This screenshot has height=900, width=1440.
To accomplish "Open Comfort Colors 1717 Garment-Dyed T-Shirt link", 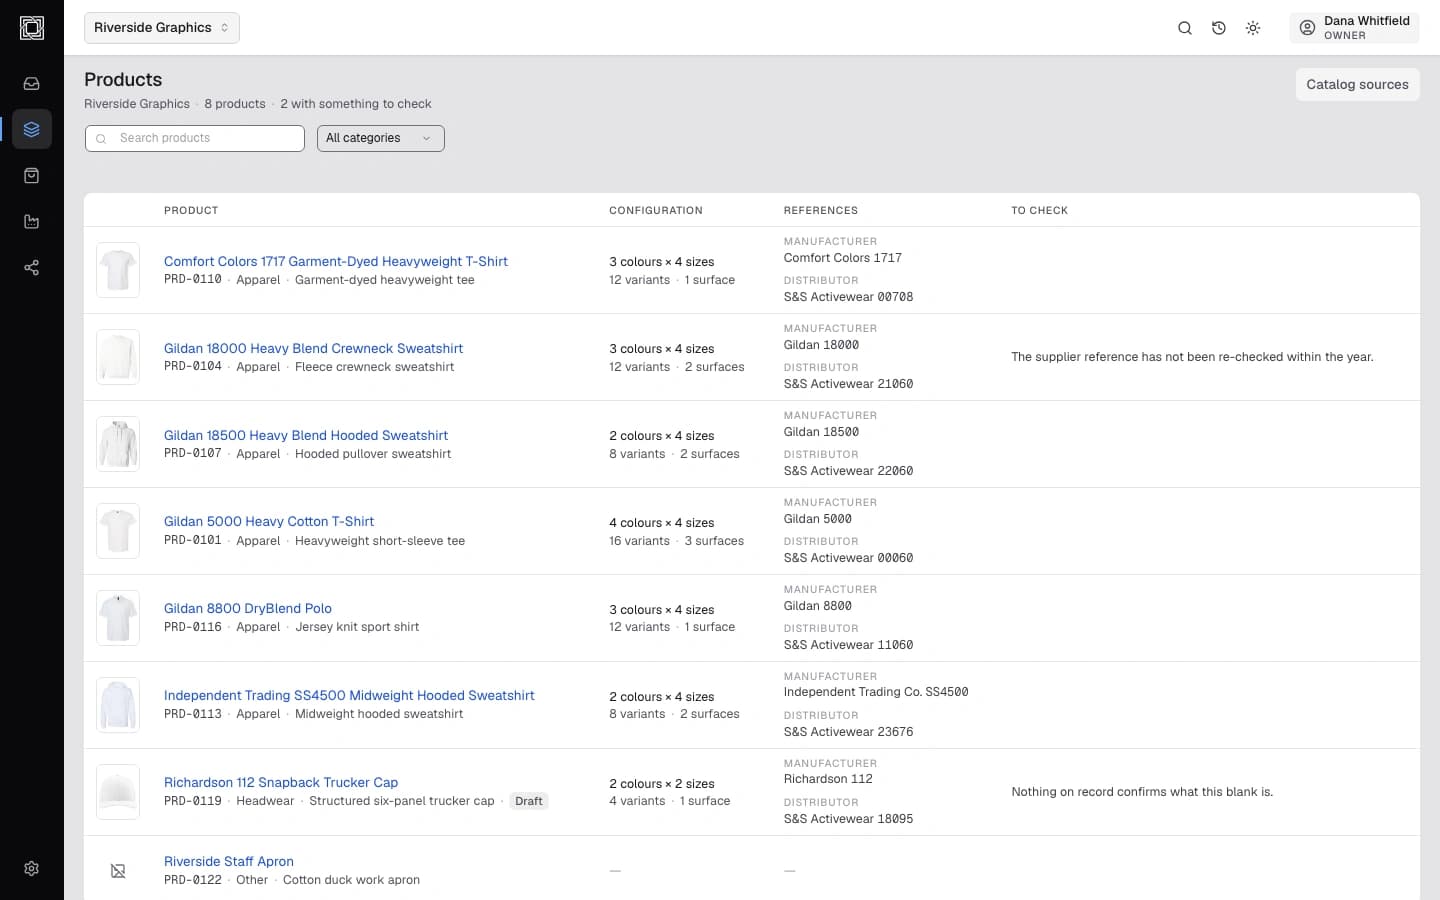I will 336,261.
